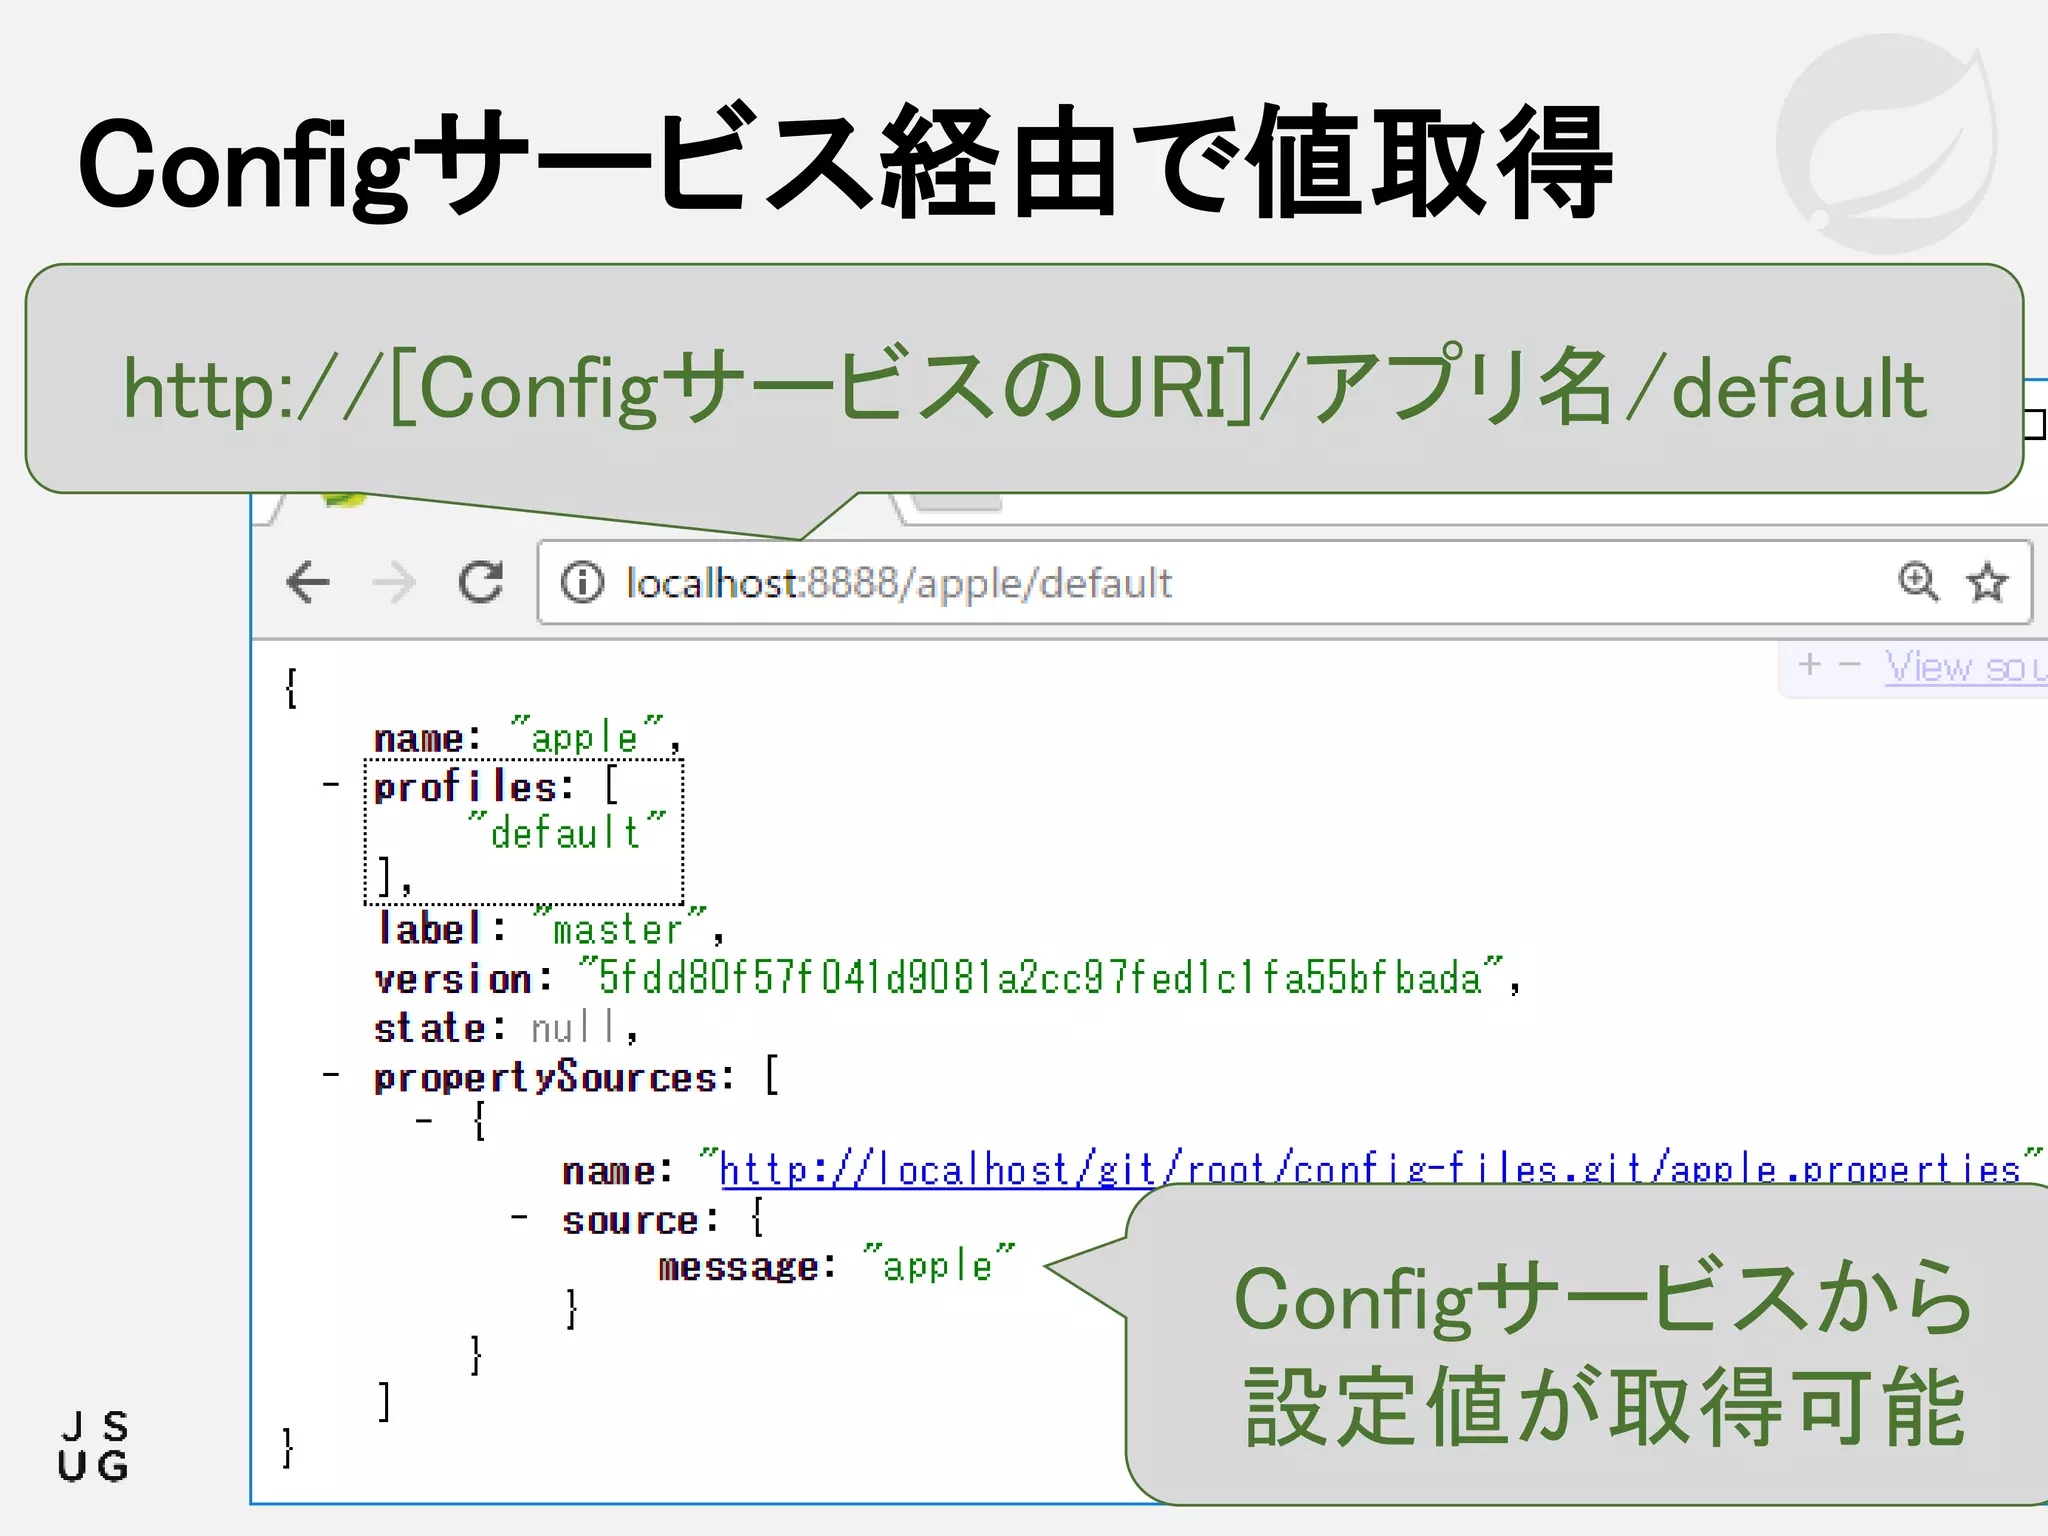Select the "default" profile value
Image resolution: width=2048 pixels, height=1536 pixels.
coord(566,832)
